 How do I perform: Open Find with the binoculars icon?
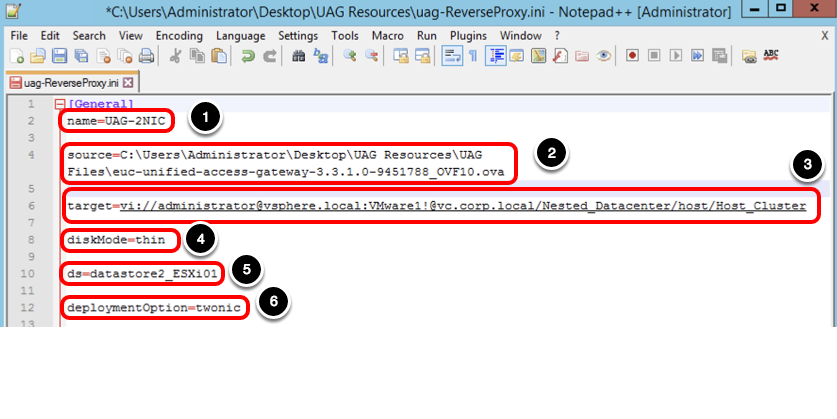point(298,56)
